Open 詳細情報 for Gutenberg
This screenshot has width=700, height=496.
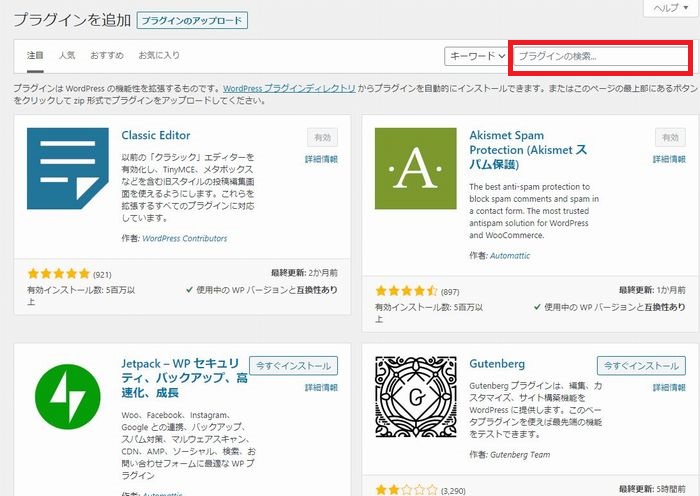click(x=669, y=388)
